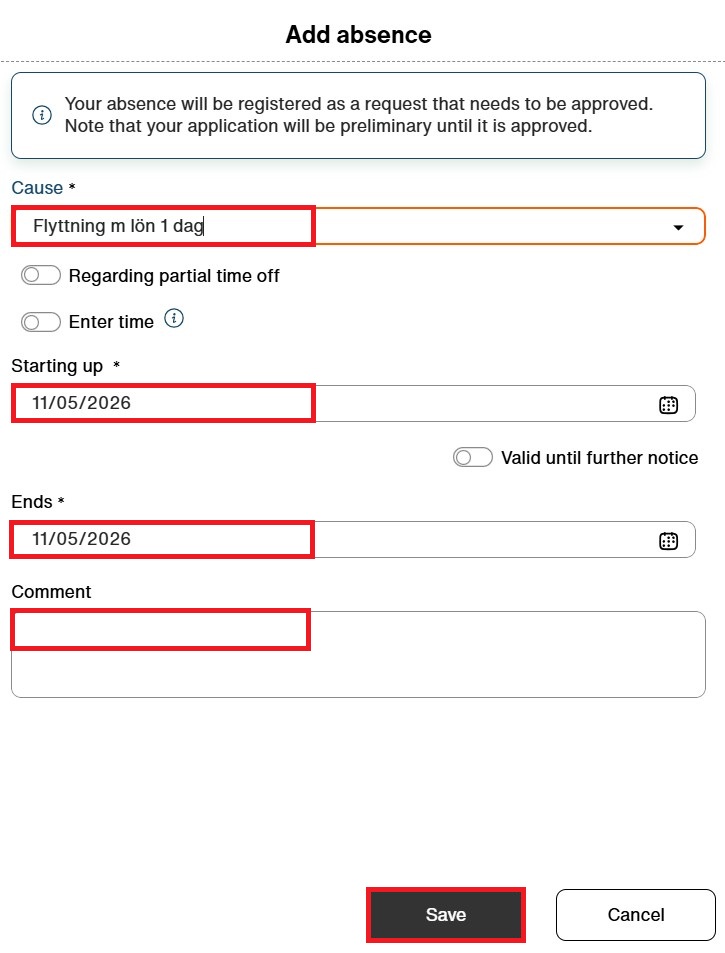The width and height of the screenshot is (725, 953).
Task: Open the calendar picker for Starting up date
Action: 668,405
